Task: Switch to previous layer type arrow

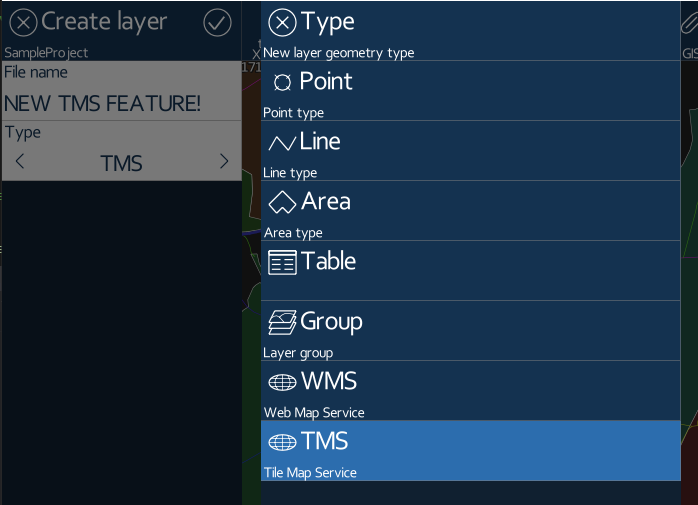Action: click(x=21, y=162)
